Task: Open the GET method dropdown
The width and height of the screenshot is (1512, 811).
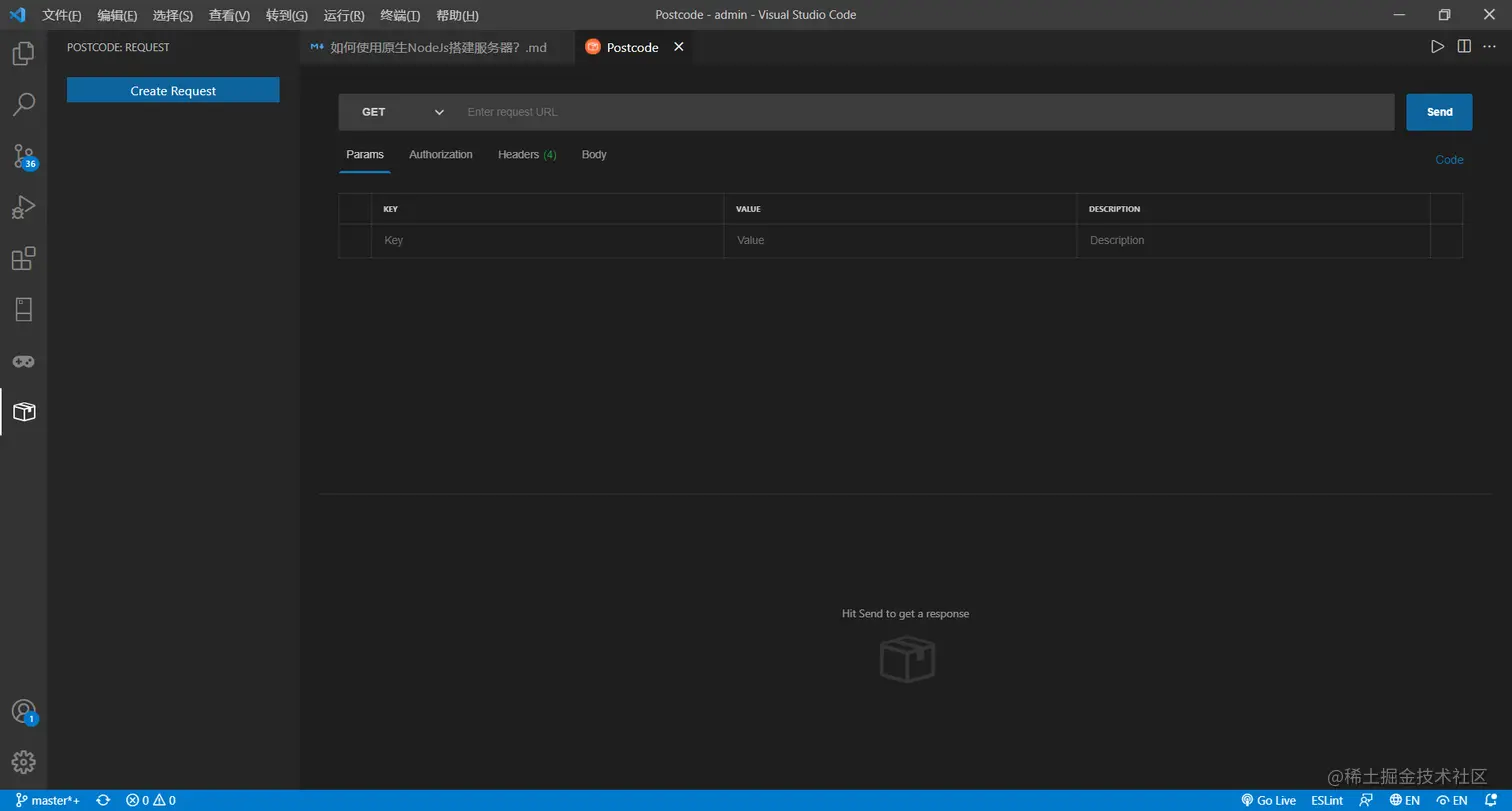Action: [401, 112]
